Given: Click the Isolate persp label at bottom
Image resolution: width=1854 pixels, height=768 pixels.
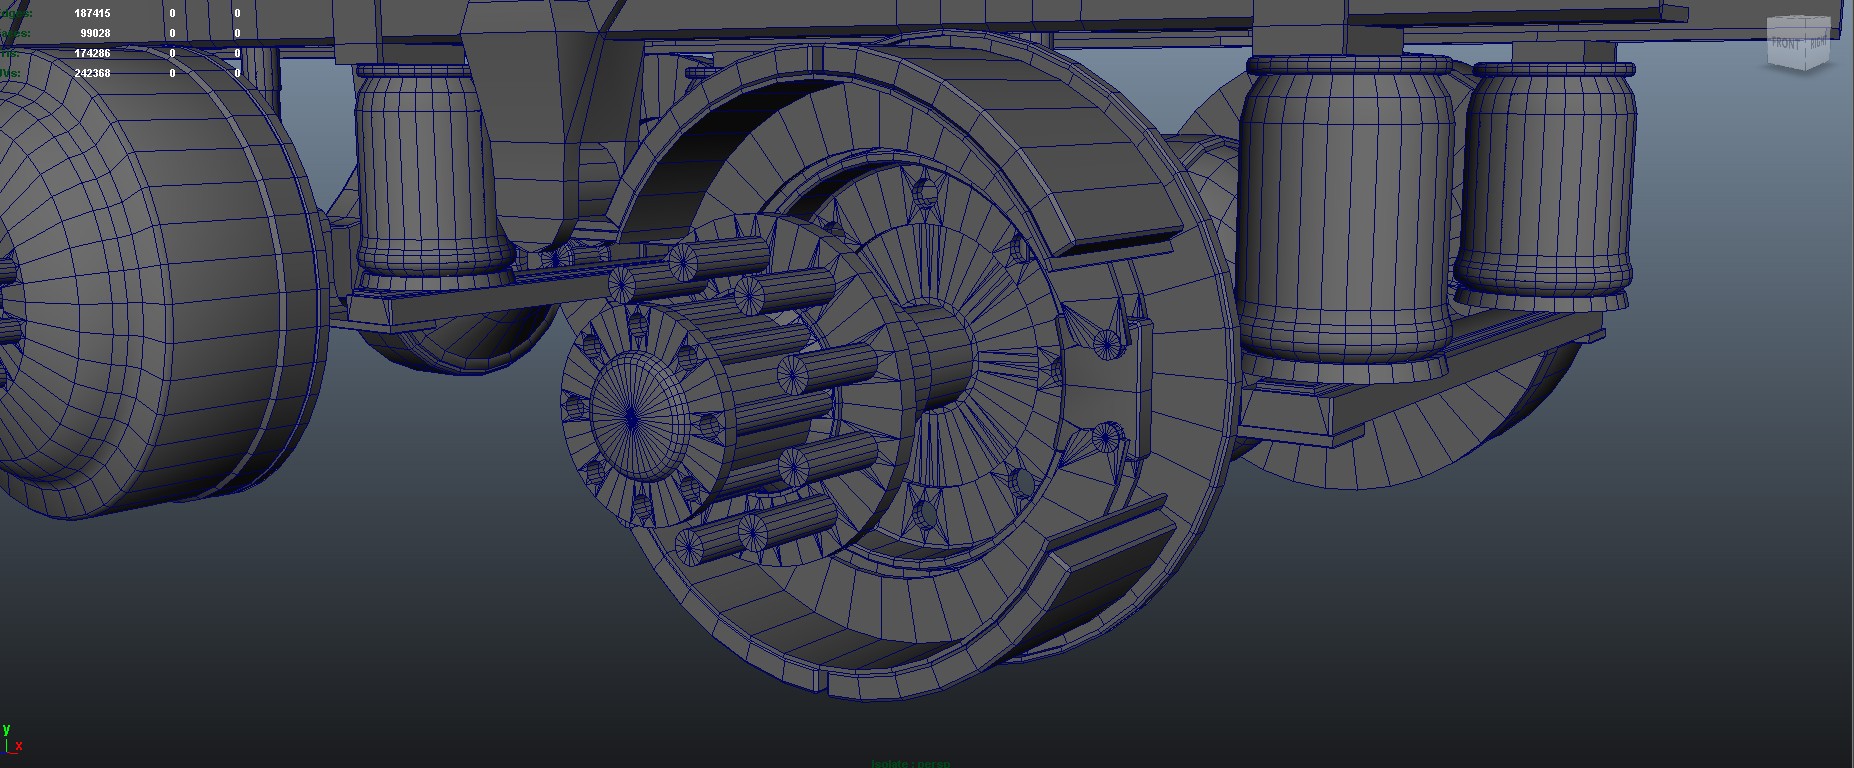Looking at the screenshot, I should (x=910, y=763).
